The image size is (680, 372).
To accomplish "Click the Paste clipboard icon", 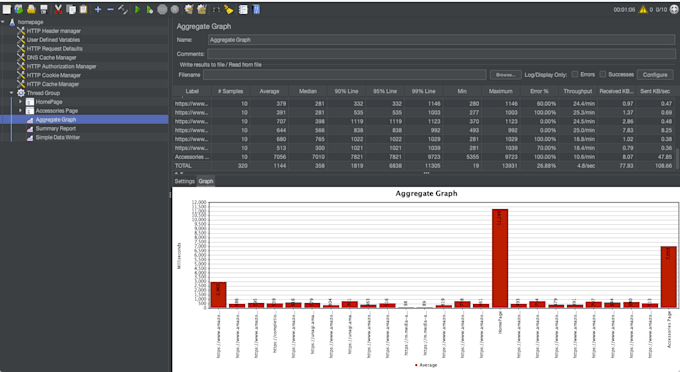I will 83,9.
